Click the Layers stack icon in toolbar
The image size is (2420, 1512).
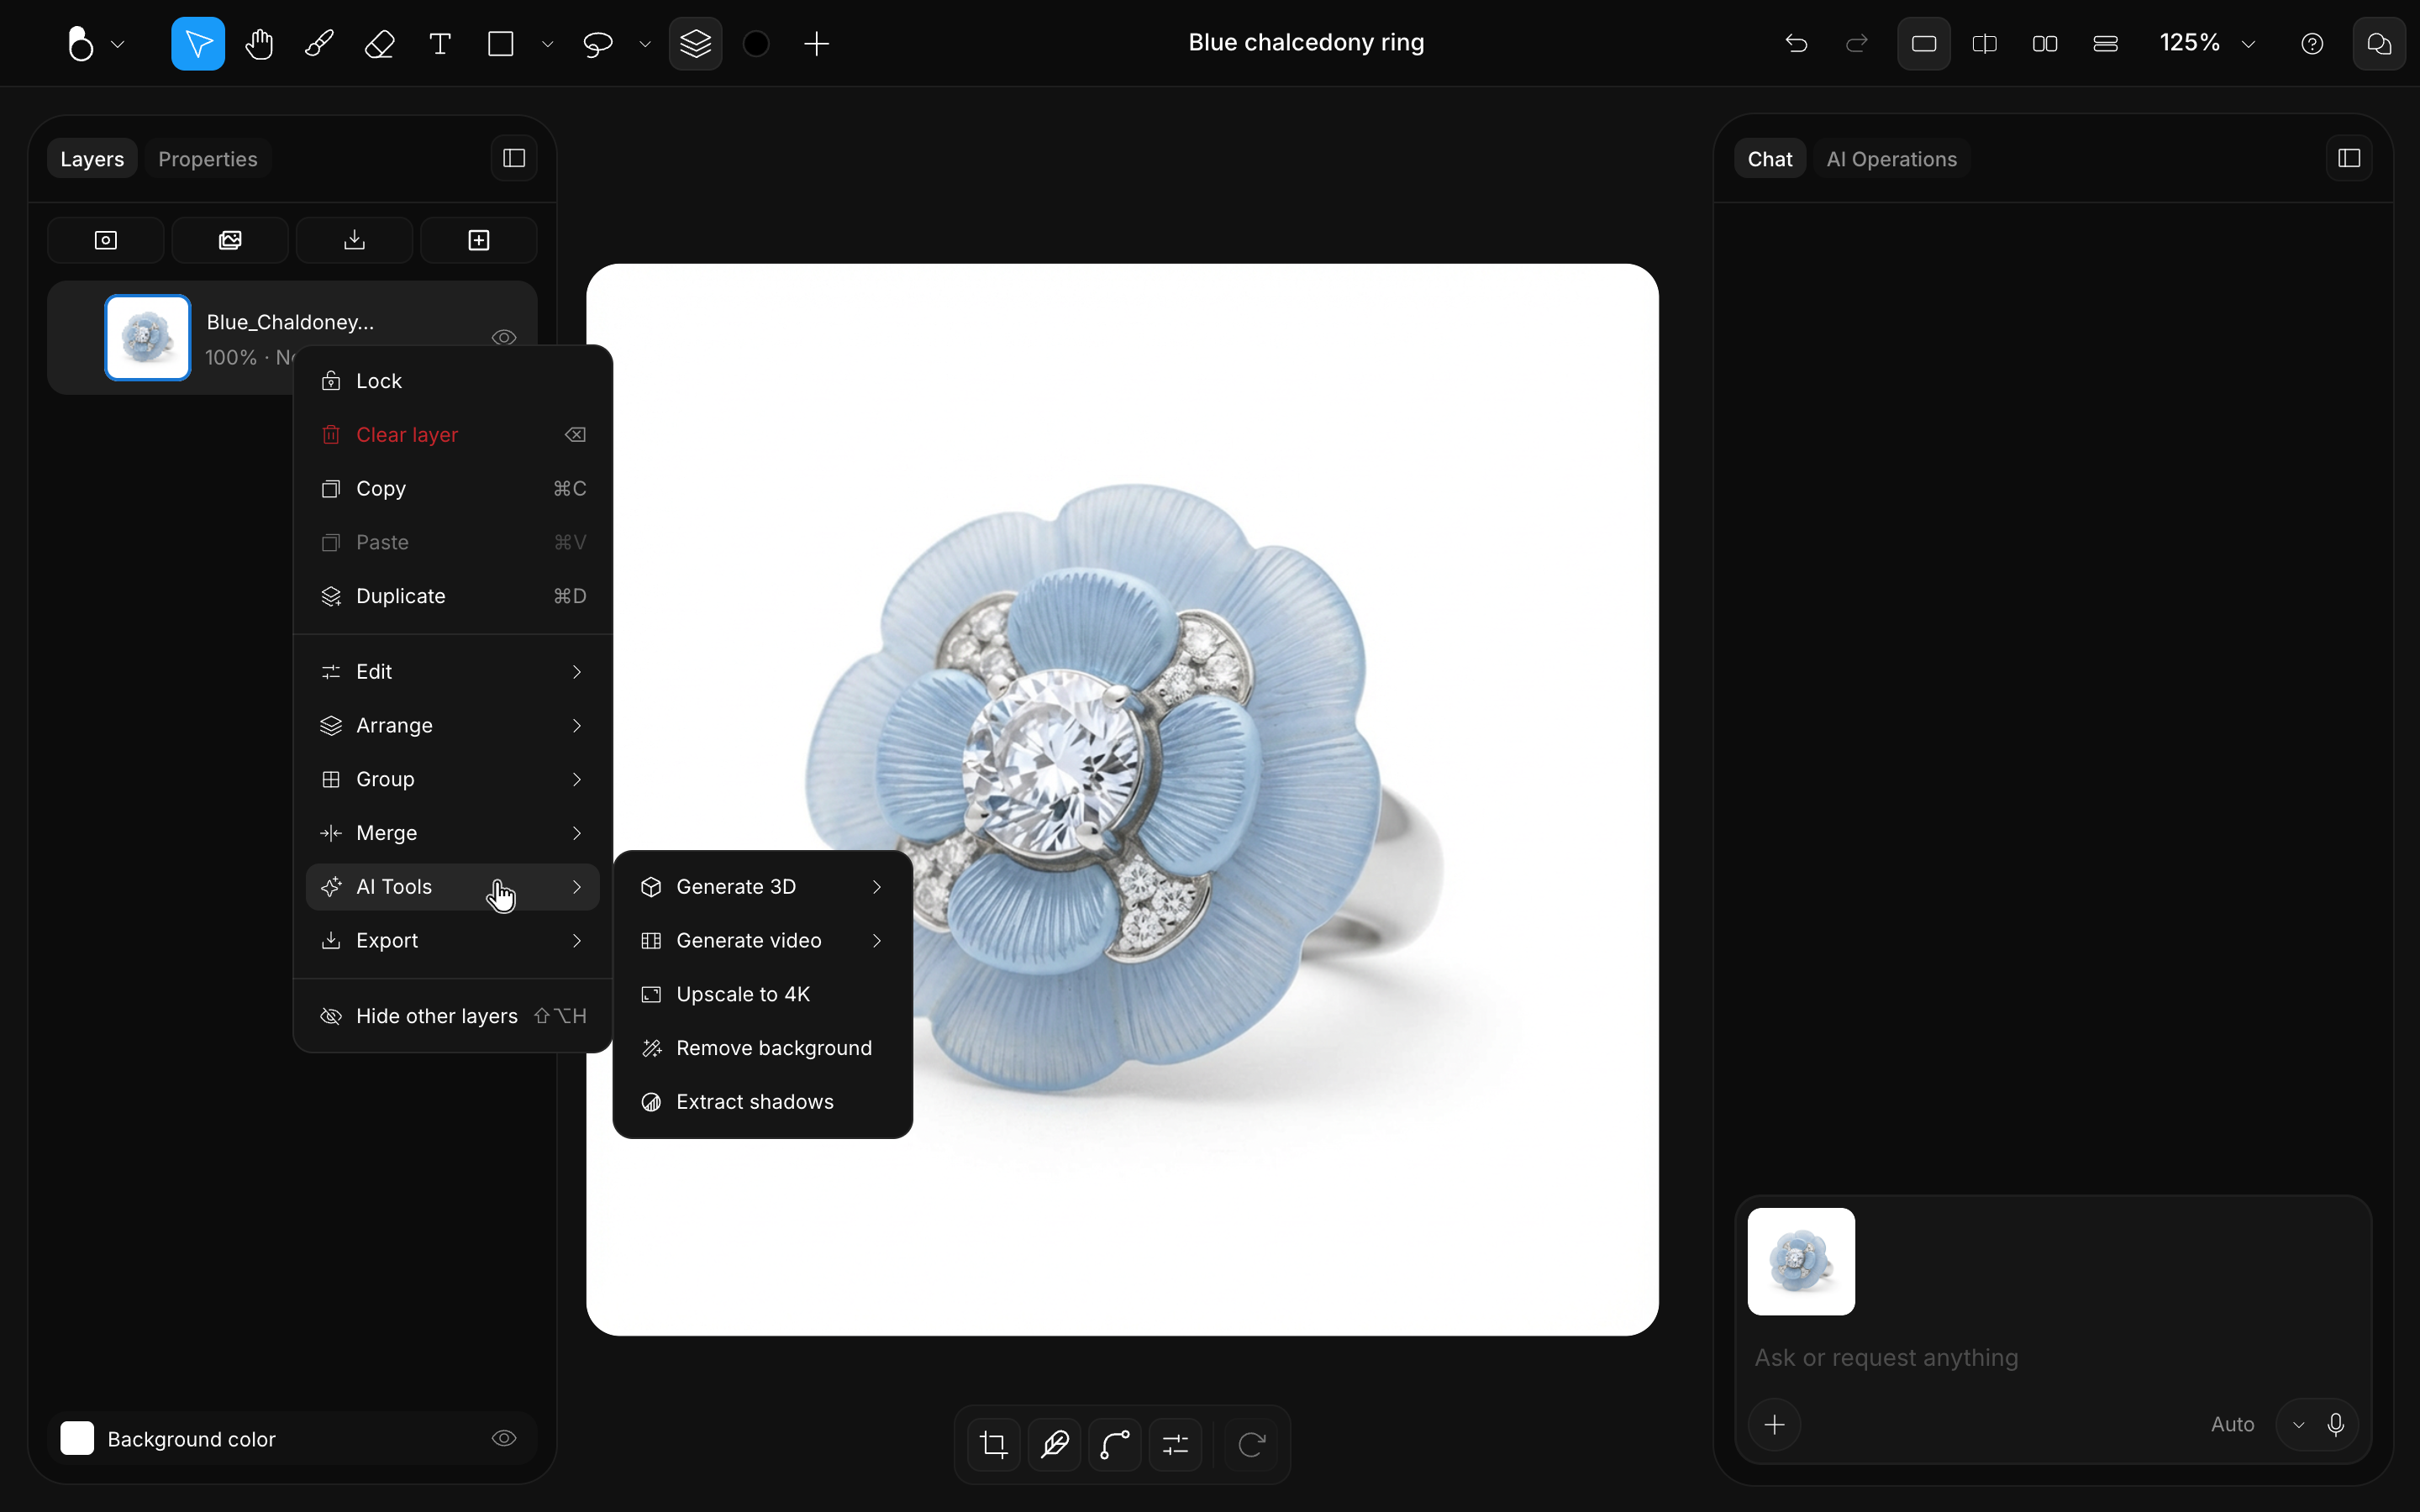point(695,44)
